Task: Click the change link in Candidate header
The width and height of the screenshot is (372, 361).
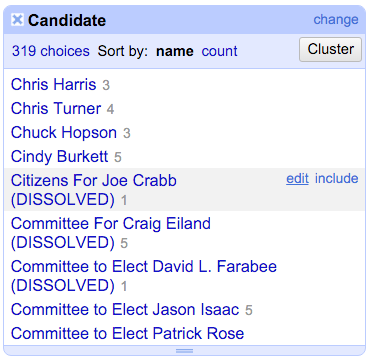Action: 336,19
